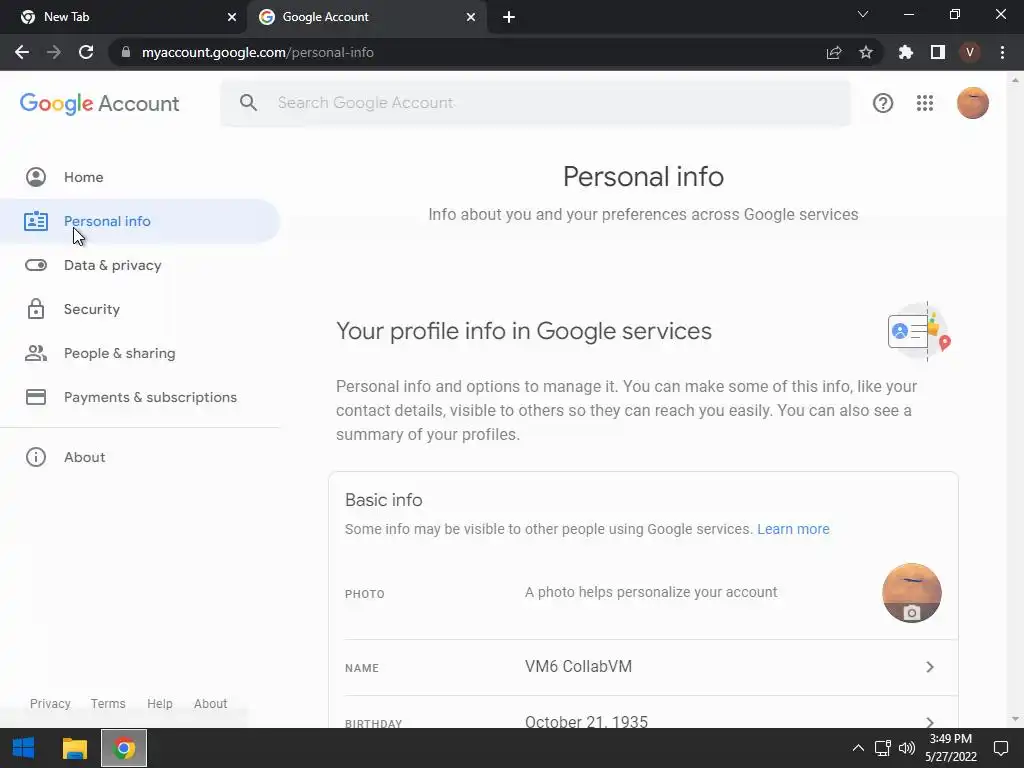Click the browser forward arrow

point(54,52)
